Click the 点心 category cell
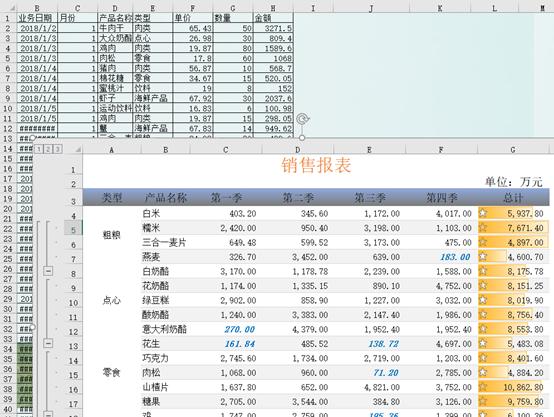Viewport: 554px width, 417px height. point(112,300)
